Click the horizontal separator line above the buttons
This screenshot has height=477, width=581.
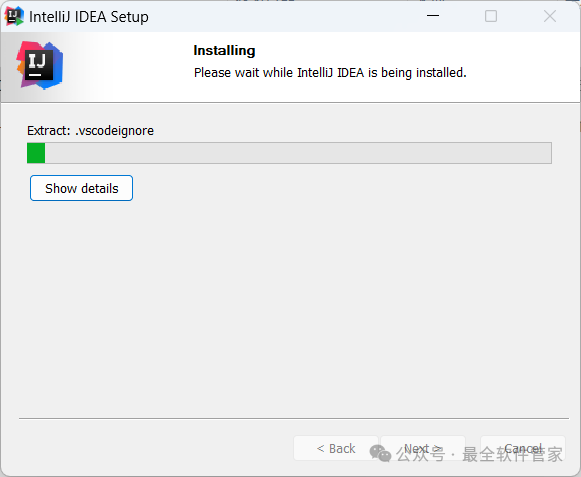294,418
